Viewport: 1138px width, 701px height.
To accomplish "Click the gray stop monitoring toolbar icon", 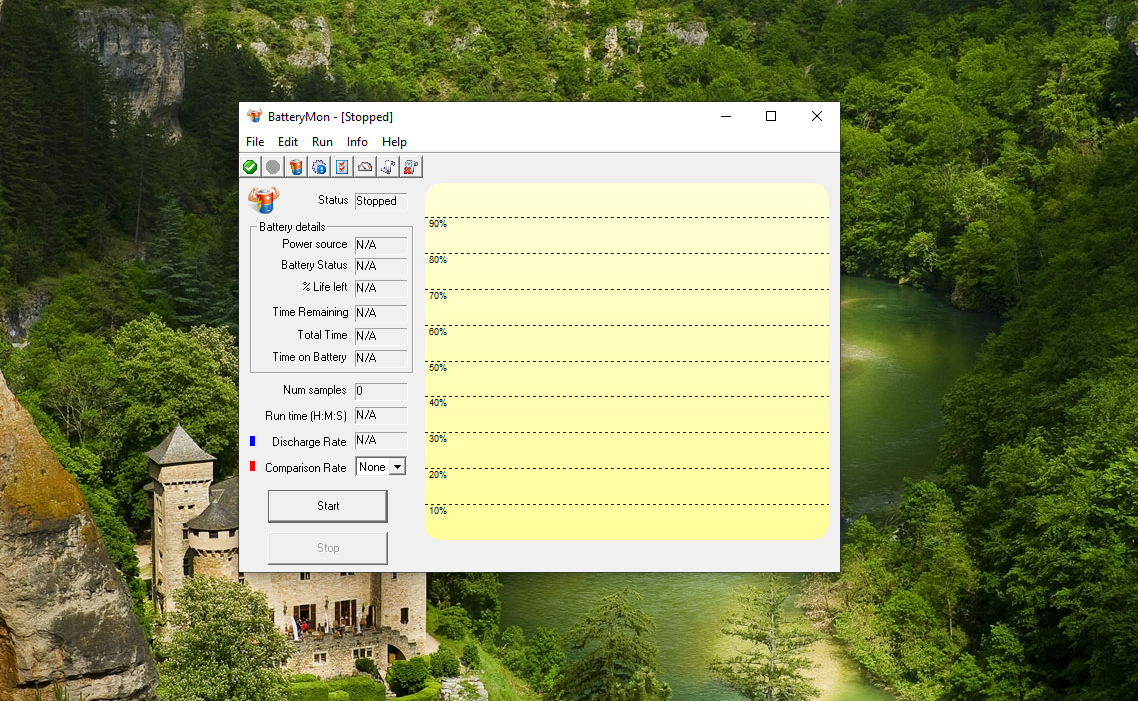I will 273,167.
